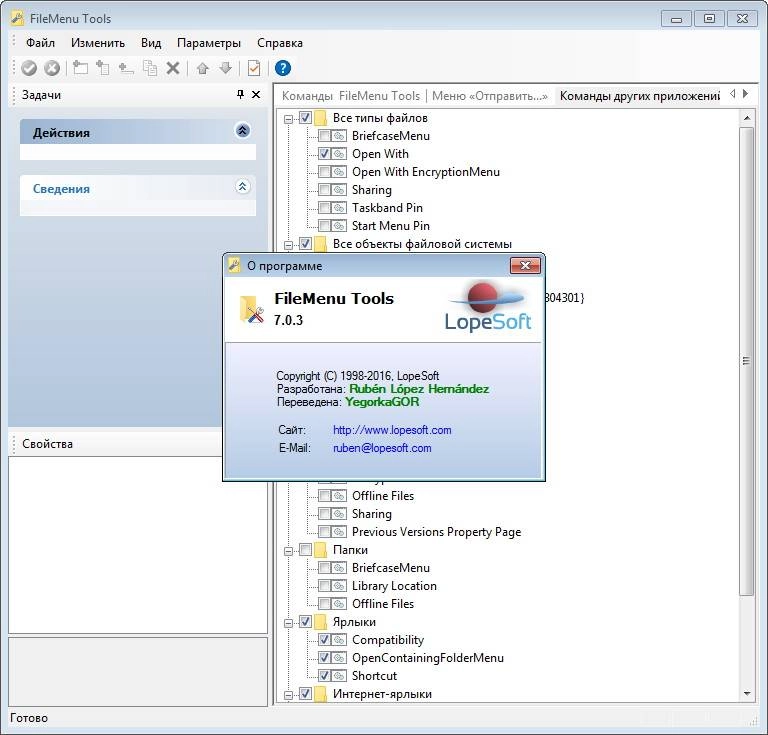The height and width of the screenshot is (735, 768).
Task: Click the gear icon beside Library Location
Action: coord(338,586)
